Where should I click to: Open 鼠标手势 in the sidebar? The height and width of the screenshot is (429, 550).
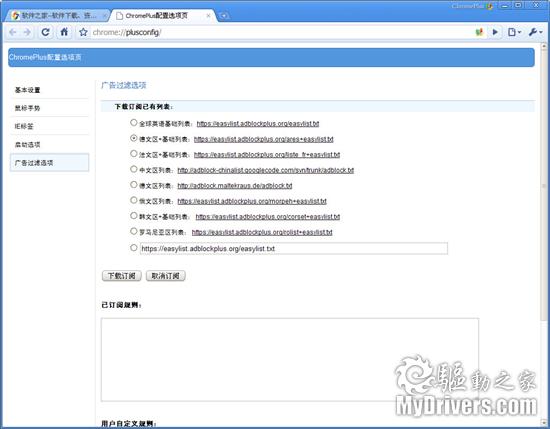27,108
